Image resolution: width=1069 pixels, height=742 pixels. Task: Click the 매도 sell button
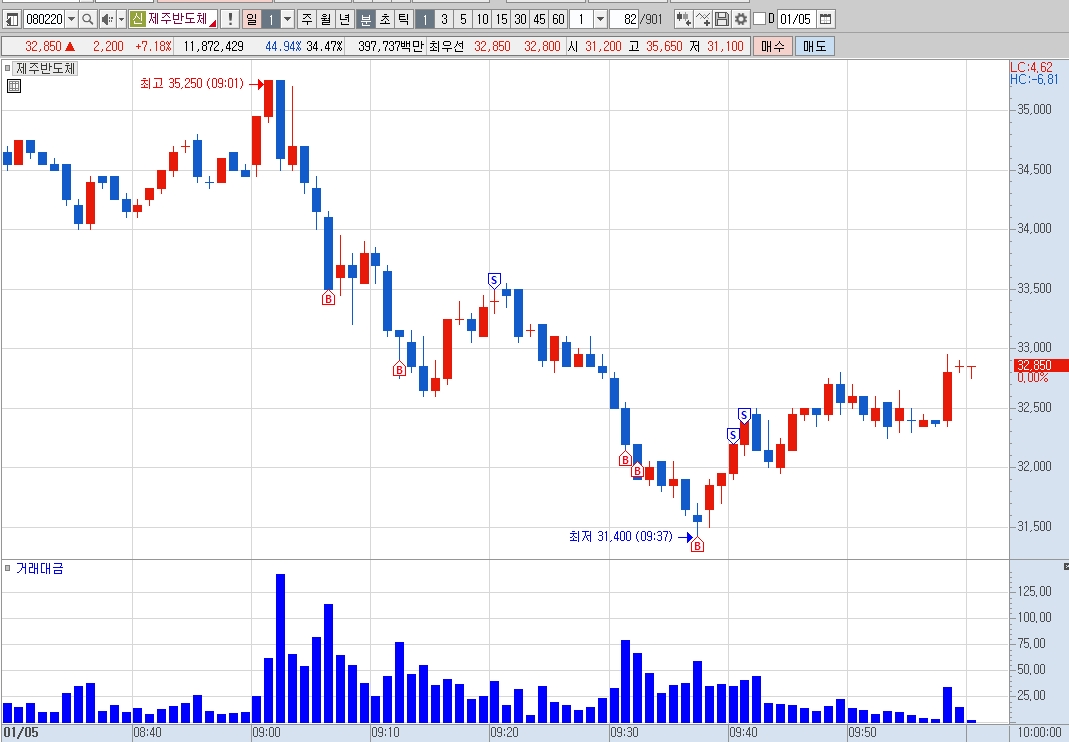coord(814,46)
